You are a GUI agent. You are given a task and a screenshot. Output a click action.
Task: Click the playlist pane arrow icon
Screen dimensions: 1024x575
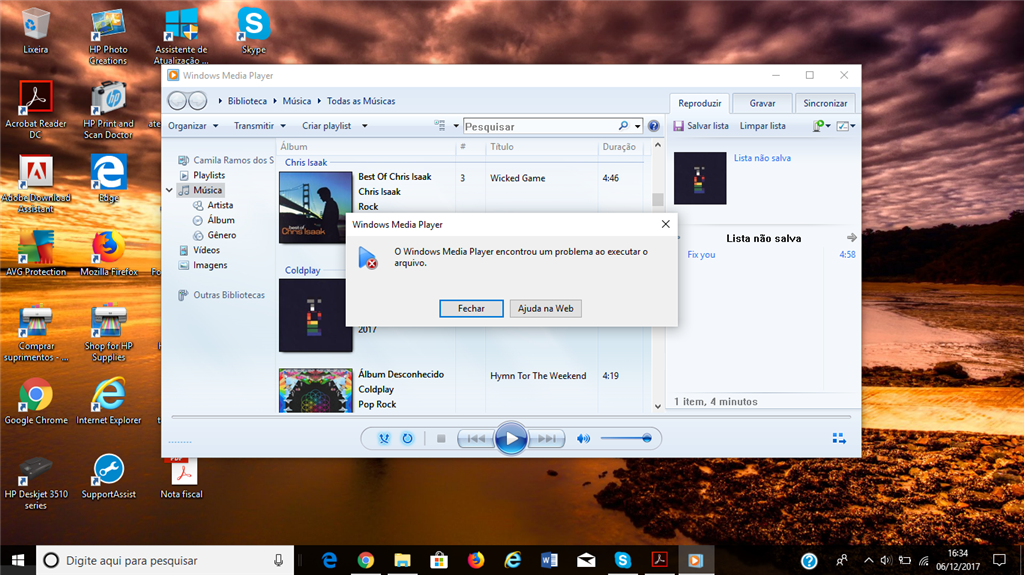tap(852, 238)
